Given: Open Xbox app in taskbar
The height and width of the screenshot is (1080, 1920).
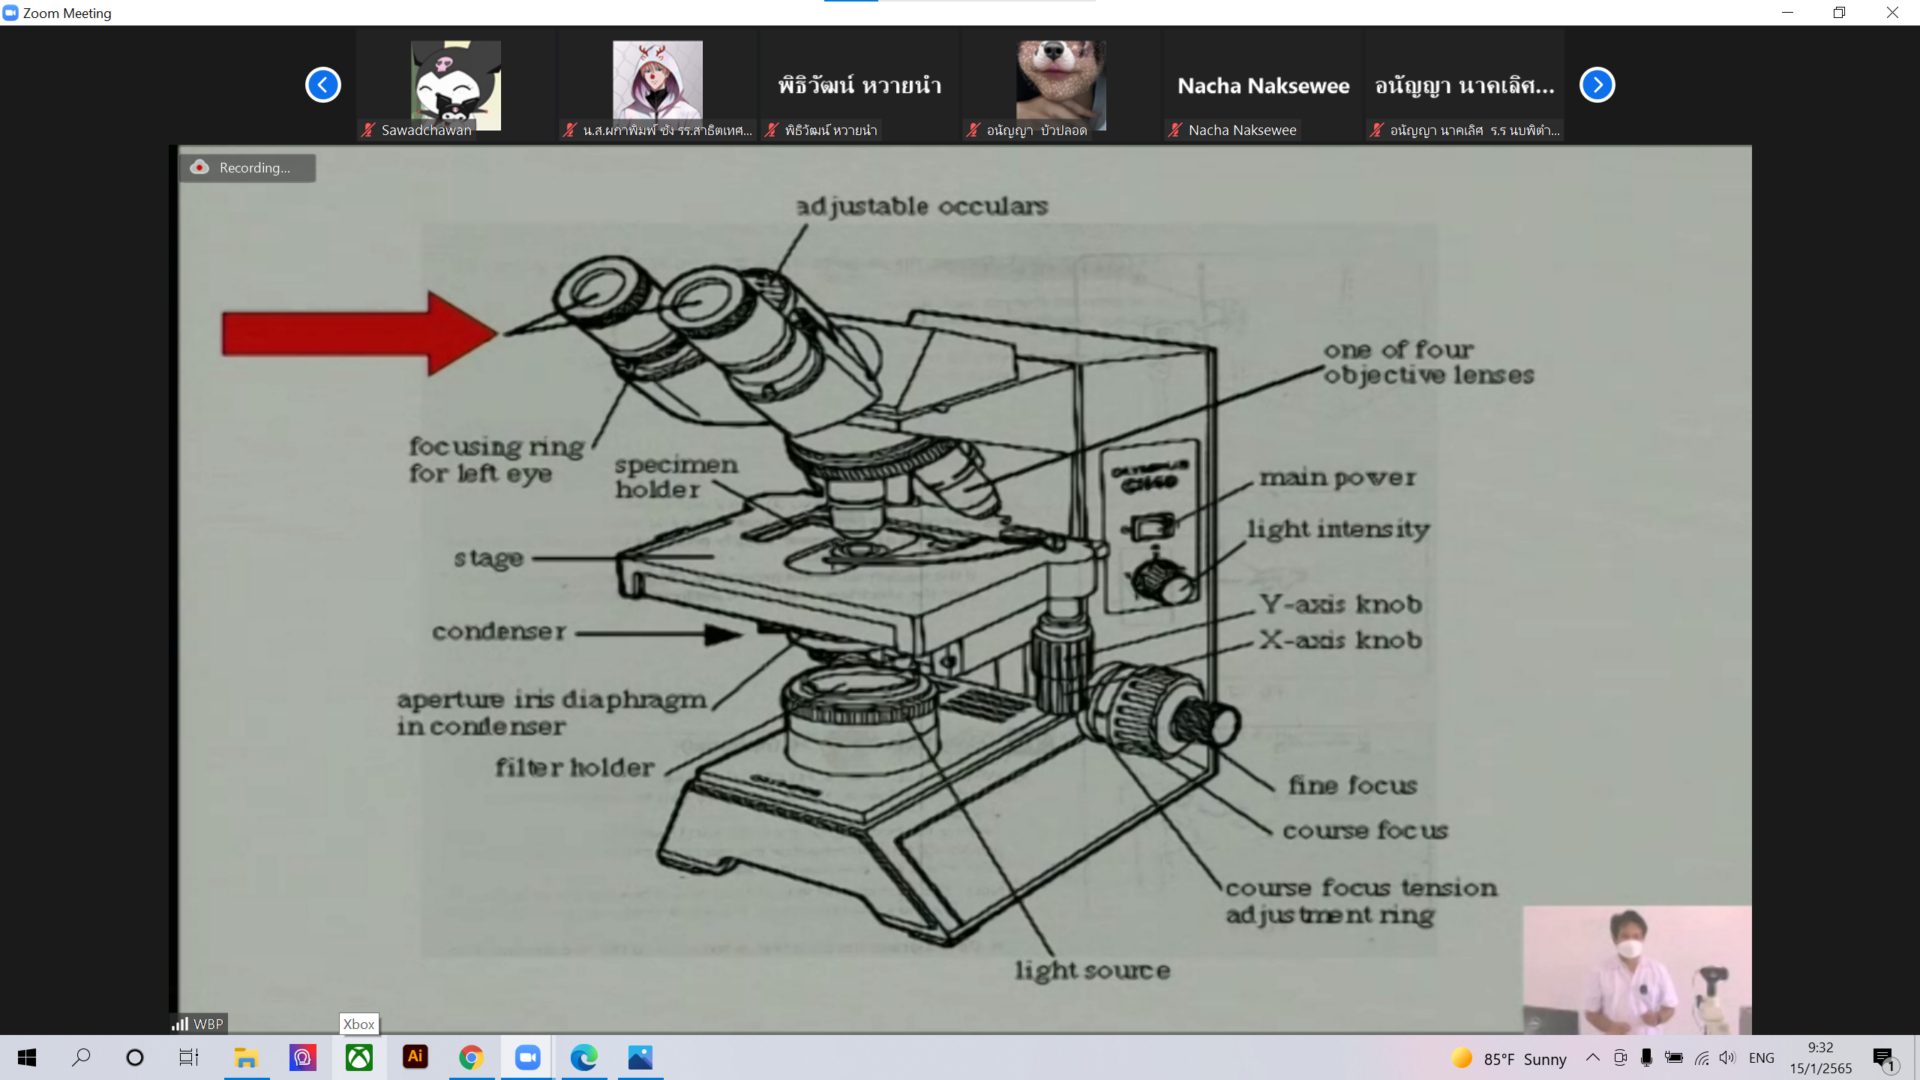Looking at the screenshot, I should (359, 1058).
